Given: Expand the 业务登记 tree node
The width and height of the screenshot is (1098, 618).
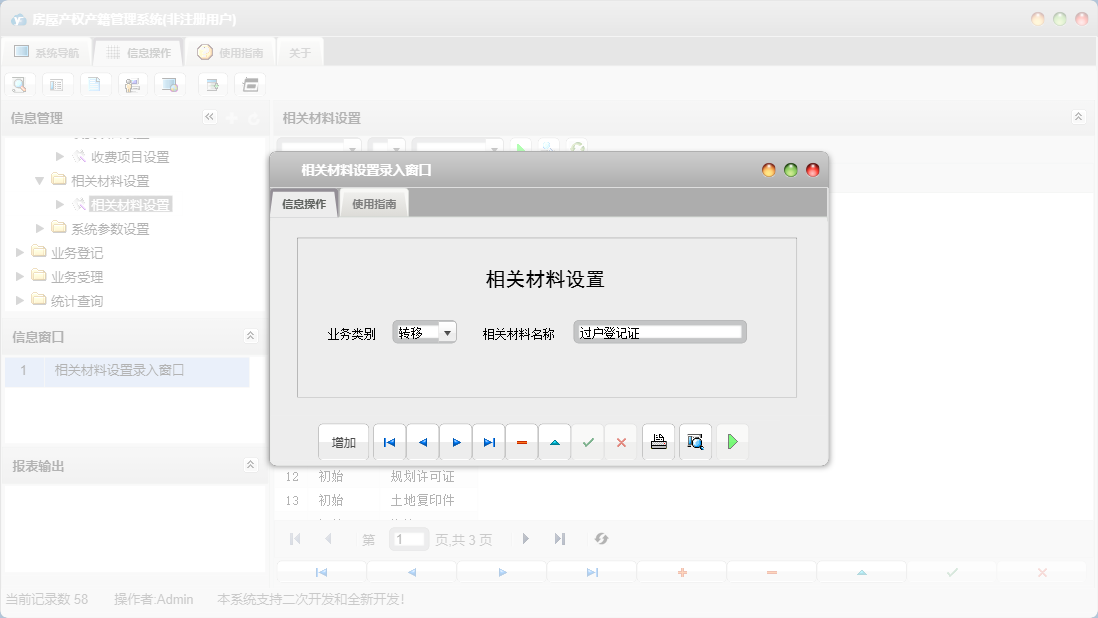Looking at the screenshot, I should pos(19,252).
